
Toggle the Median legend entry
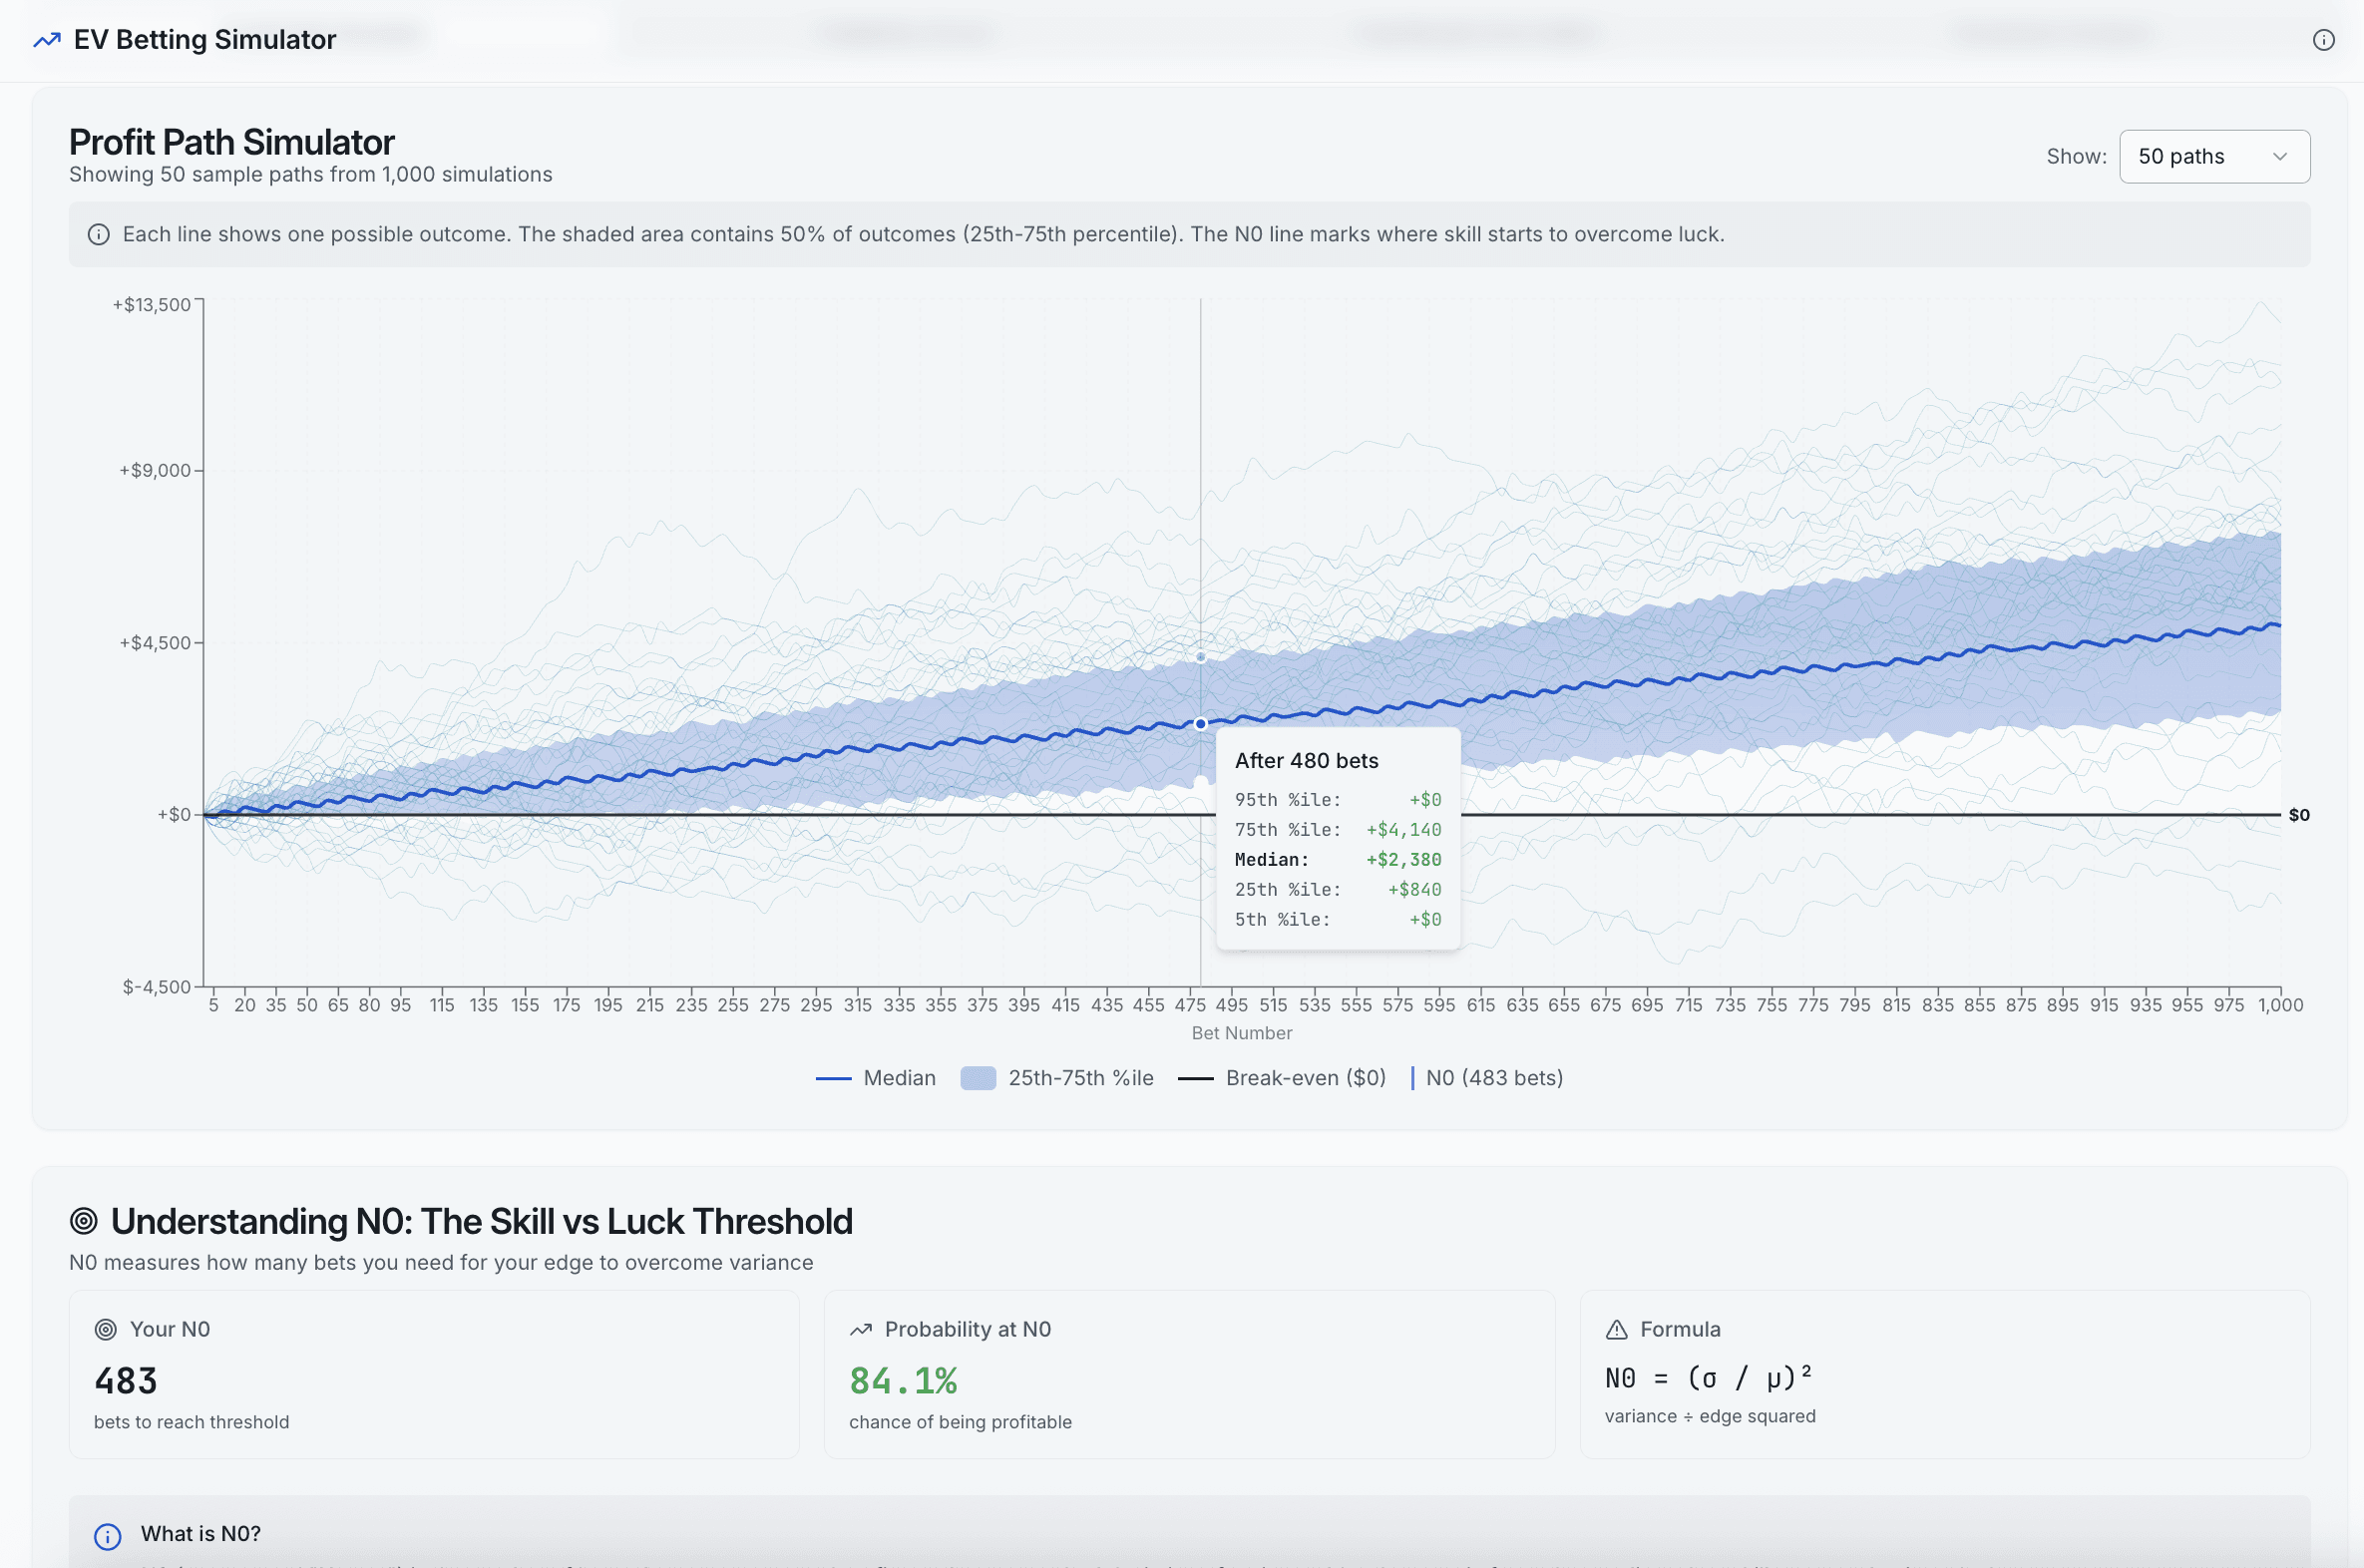point(898,1078)
